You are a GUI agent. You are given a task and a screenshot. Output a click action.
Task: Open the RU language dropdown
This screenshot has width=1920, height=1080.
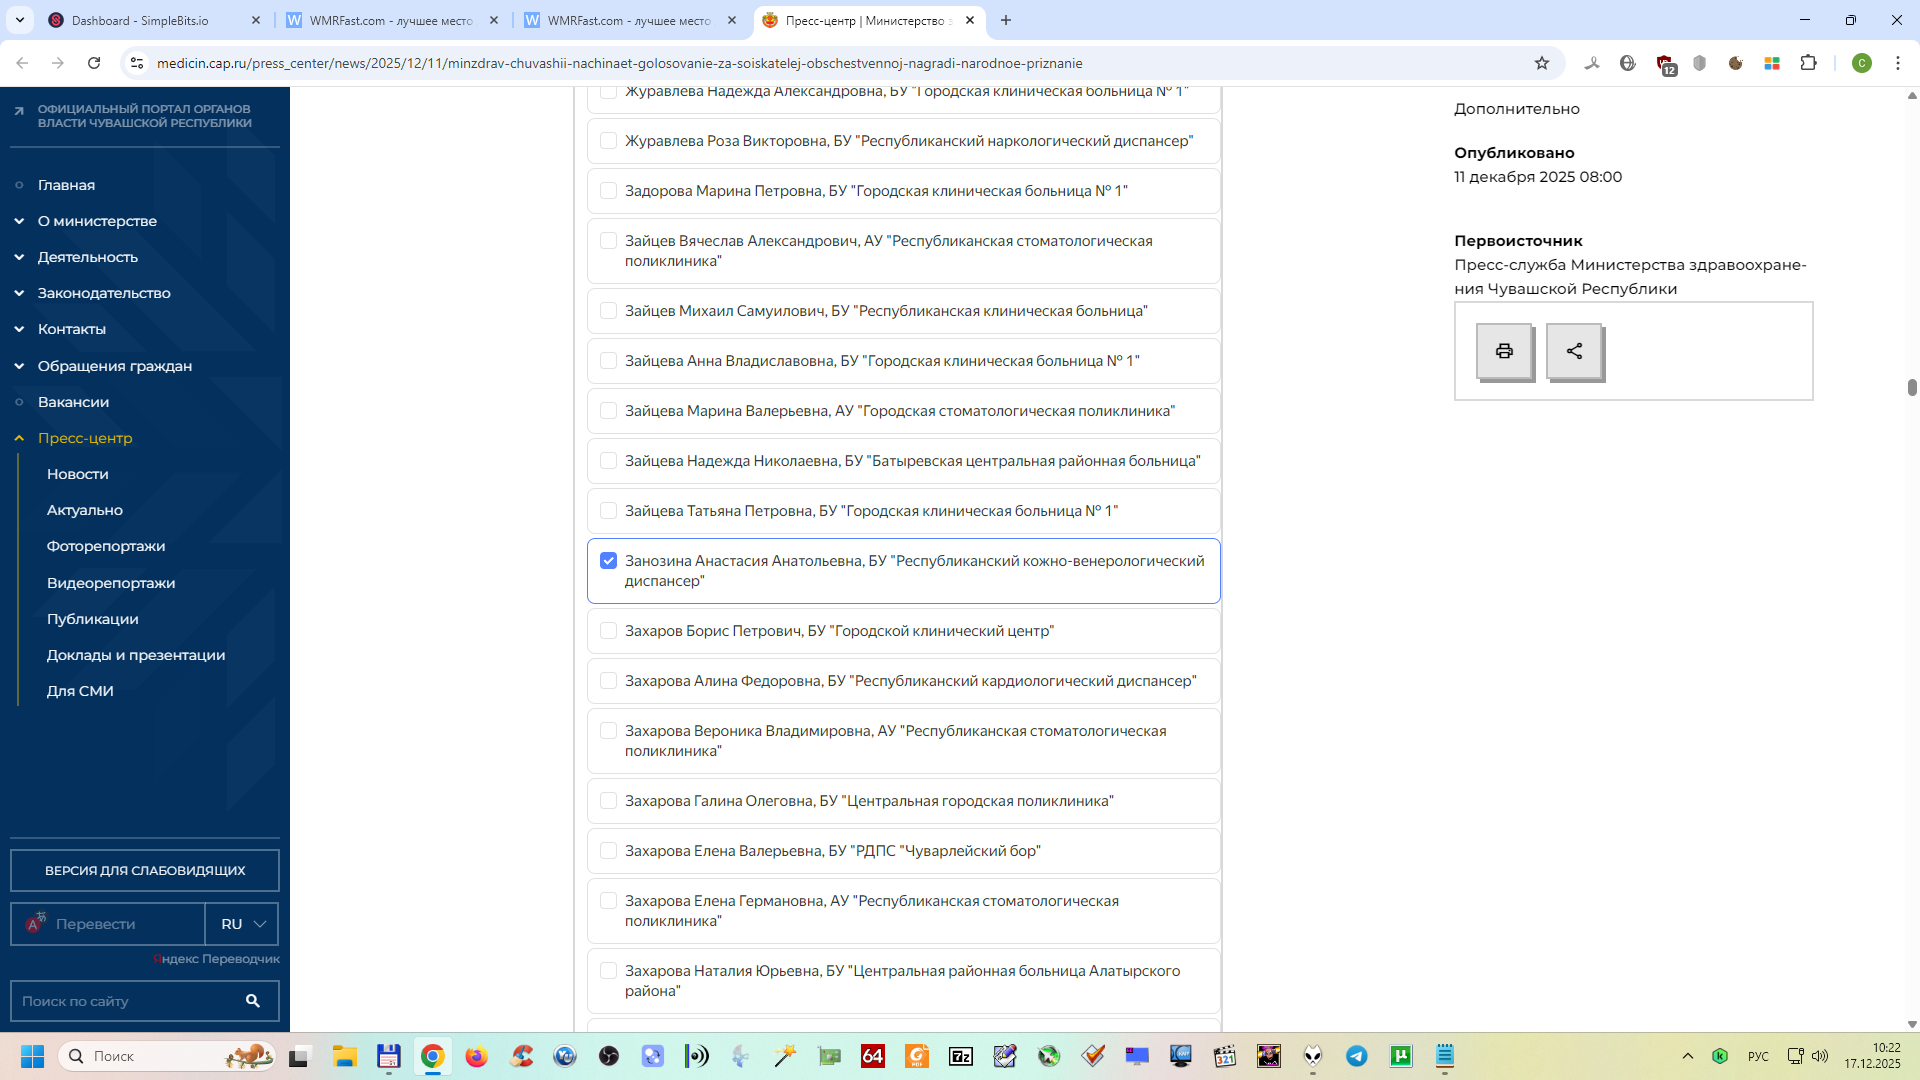pyautogui.click(x=242, y=924)
